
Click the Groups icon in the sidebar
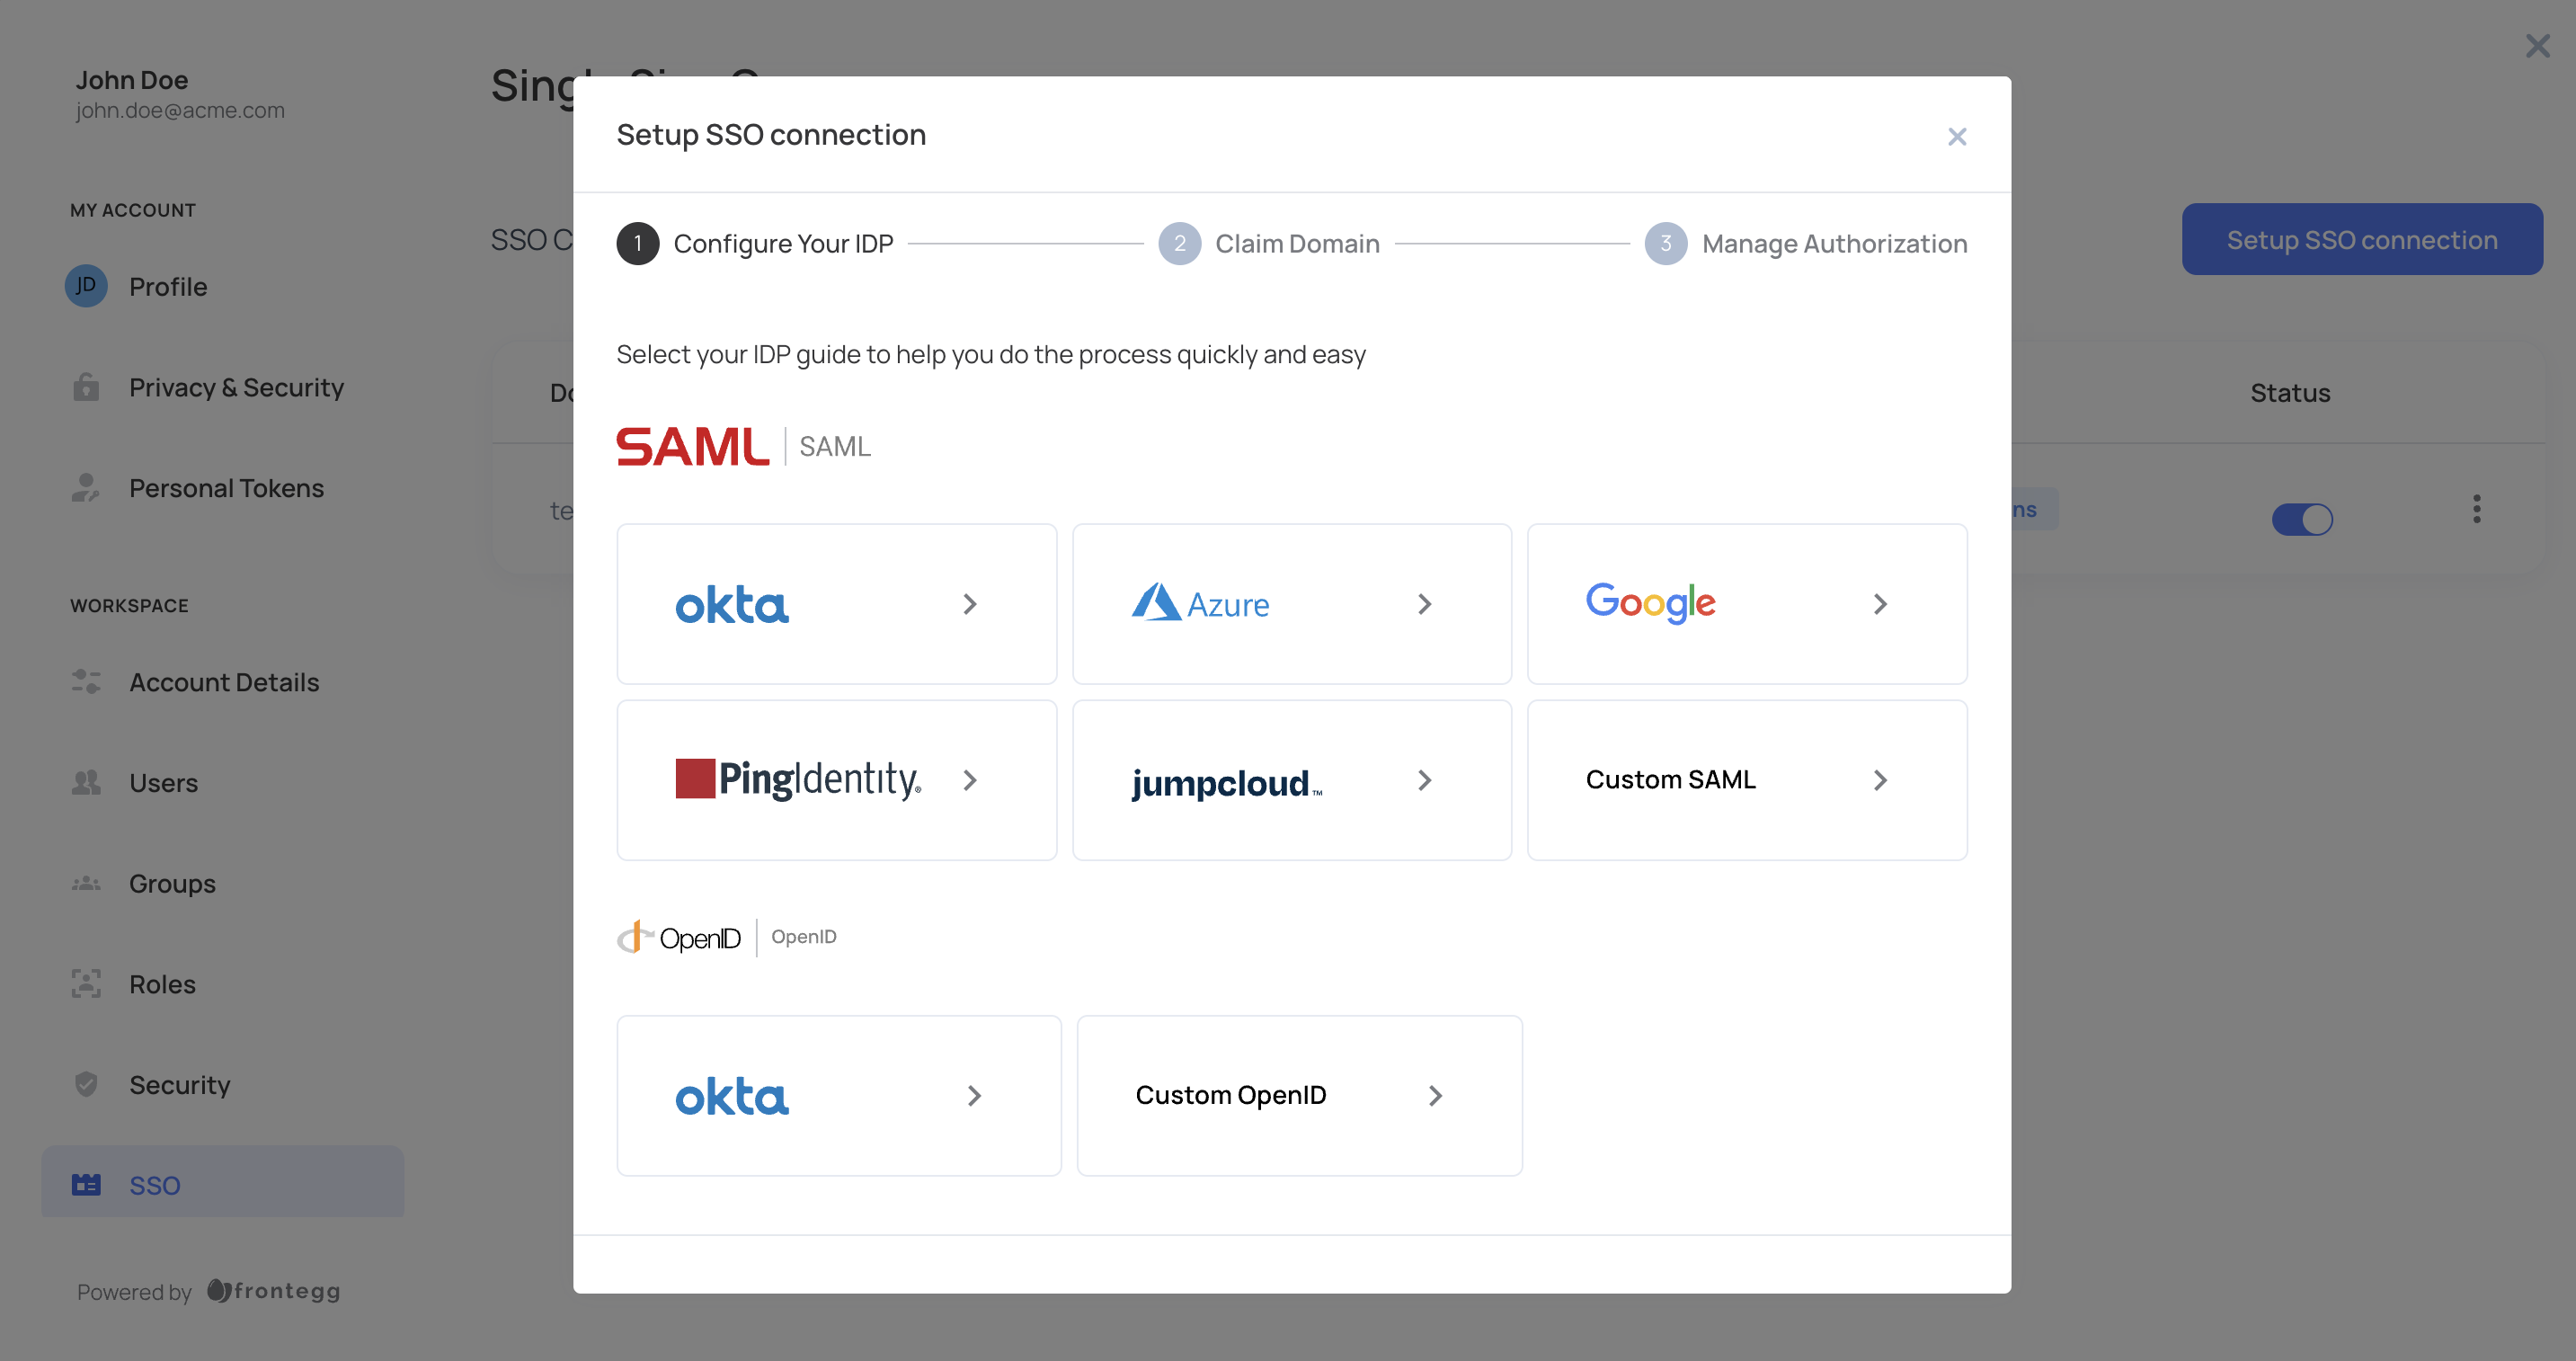click(86, 883)
